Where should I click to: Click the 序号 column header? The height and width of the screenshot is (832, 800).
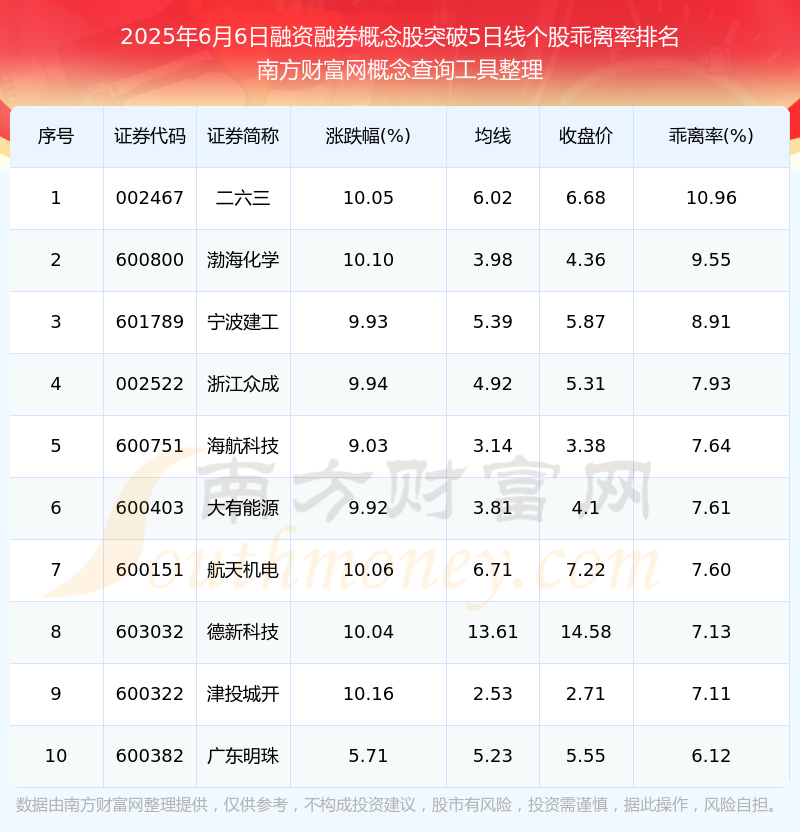[56, 136]
